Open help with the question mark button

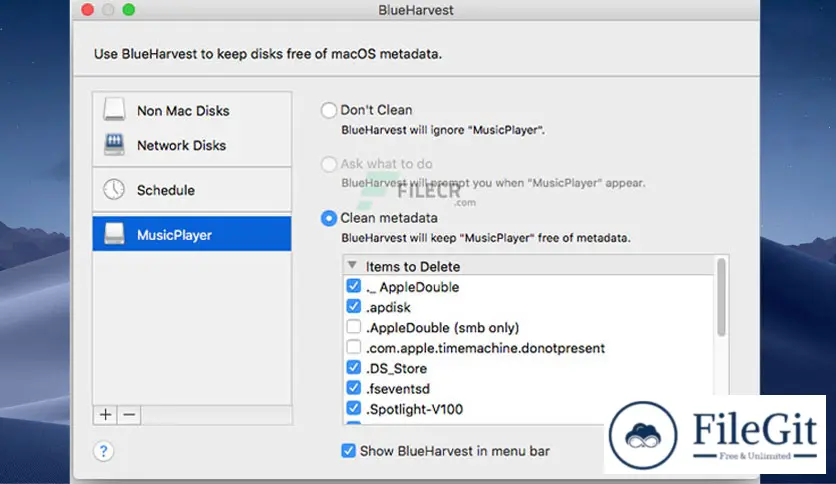[103, 451]
